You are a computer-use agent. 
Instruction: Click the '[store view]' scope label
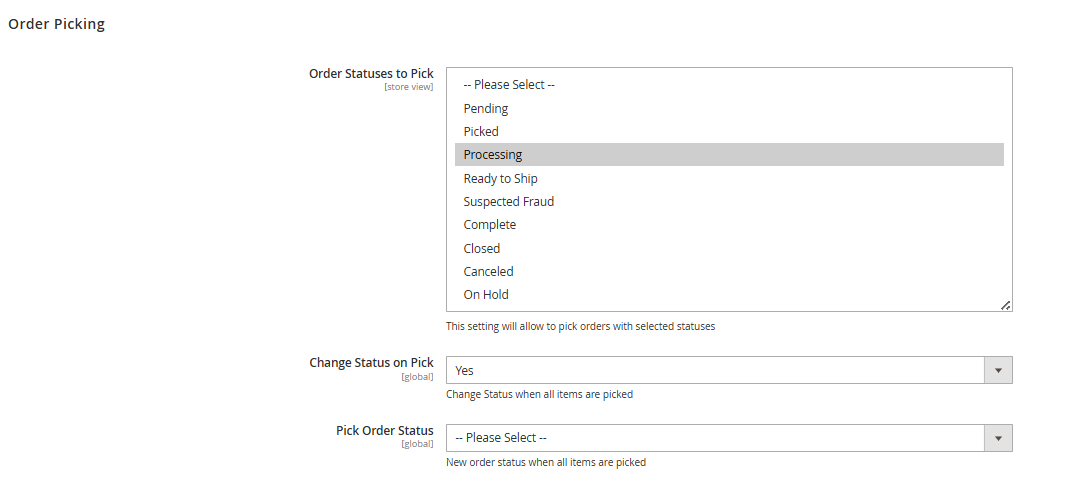point(408,87)
